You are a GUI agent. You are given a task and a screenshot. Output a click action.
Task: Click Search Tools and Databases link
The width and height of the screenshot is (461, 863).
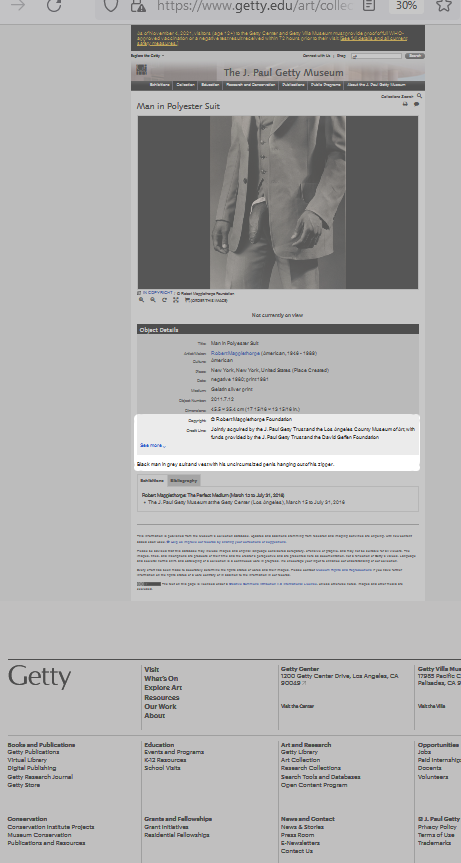coord(321,777)
